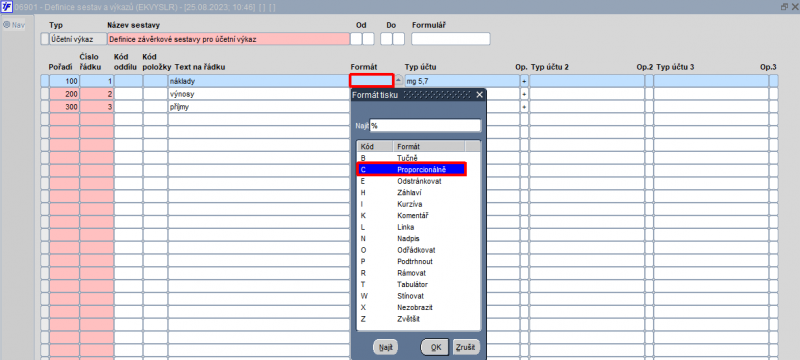Select the plus operator for výnosy row
This screenshot has height=360, width=800.
[x=524, y=94]
